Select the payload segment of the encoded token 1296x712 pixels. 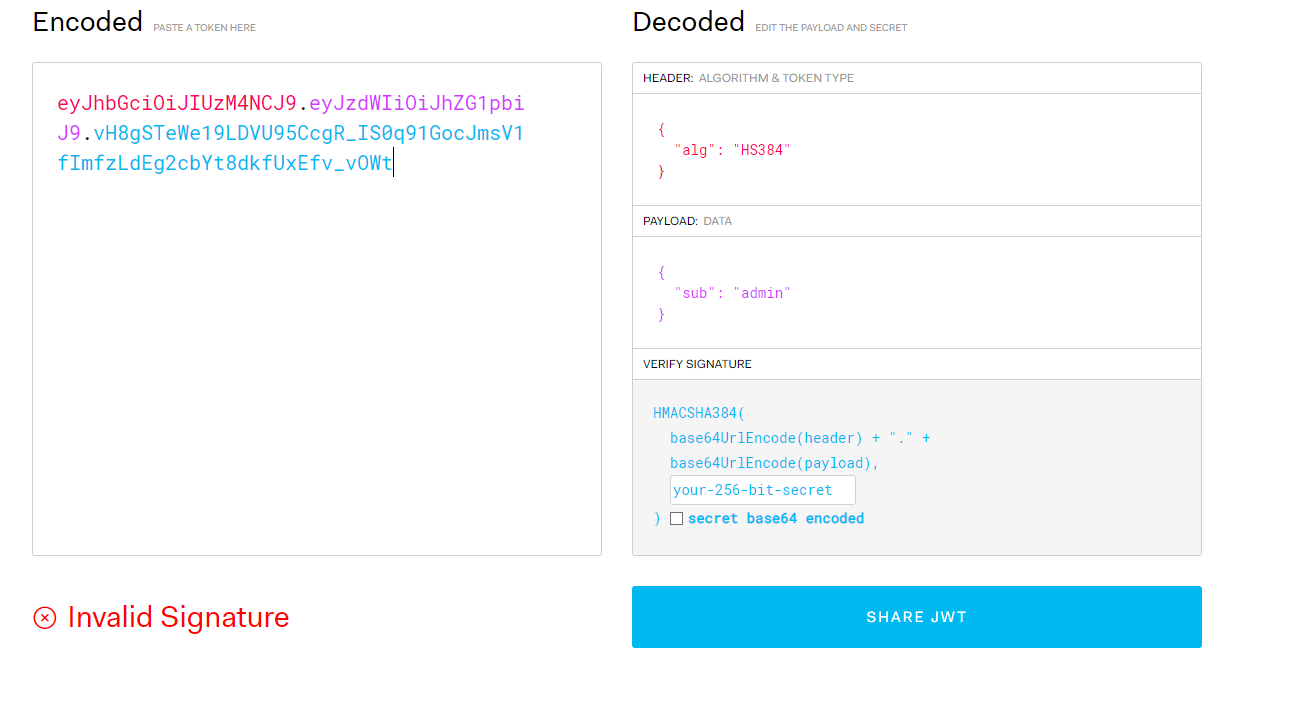point(415,102)
